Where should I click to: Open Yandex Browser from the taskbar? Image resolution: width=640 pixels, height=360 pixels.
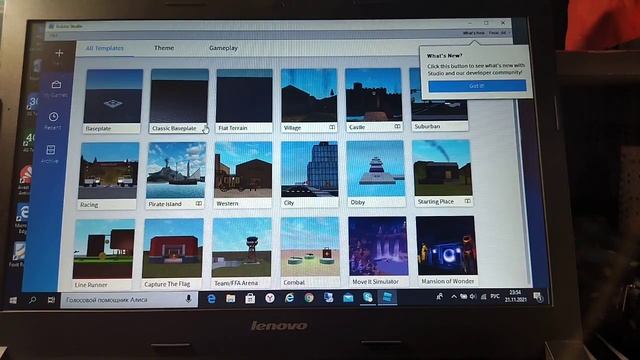(x=270, y=298)
